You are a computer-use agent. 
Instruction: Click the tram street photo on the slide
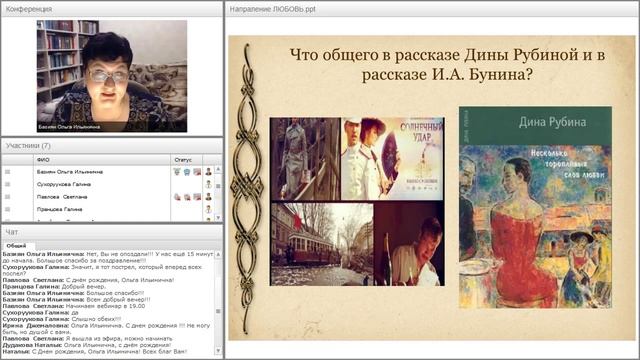tap(322, 244)
